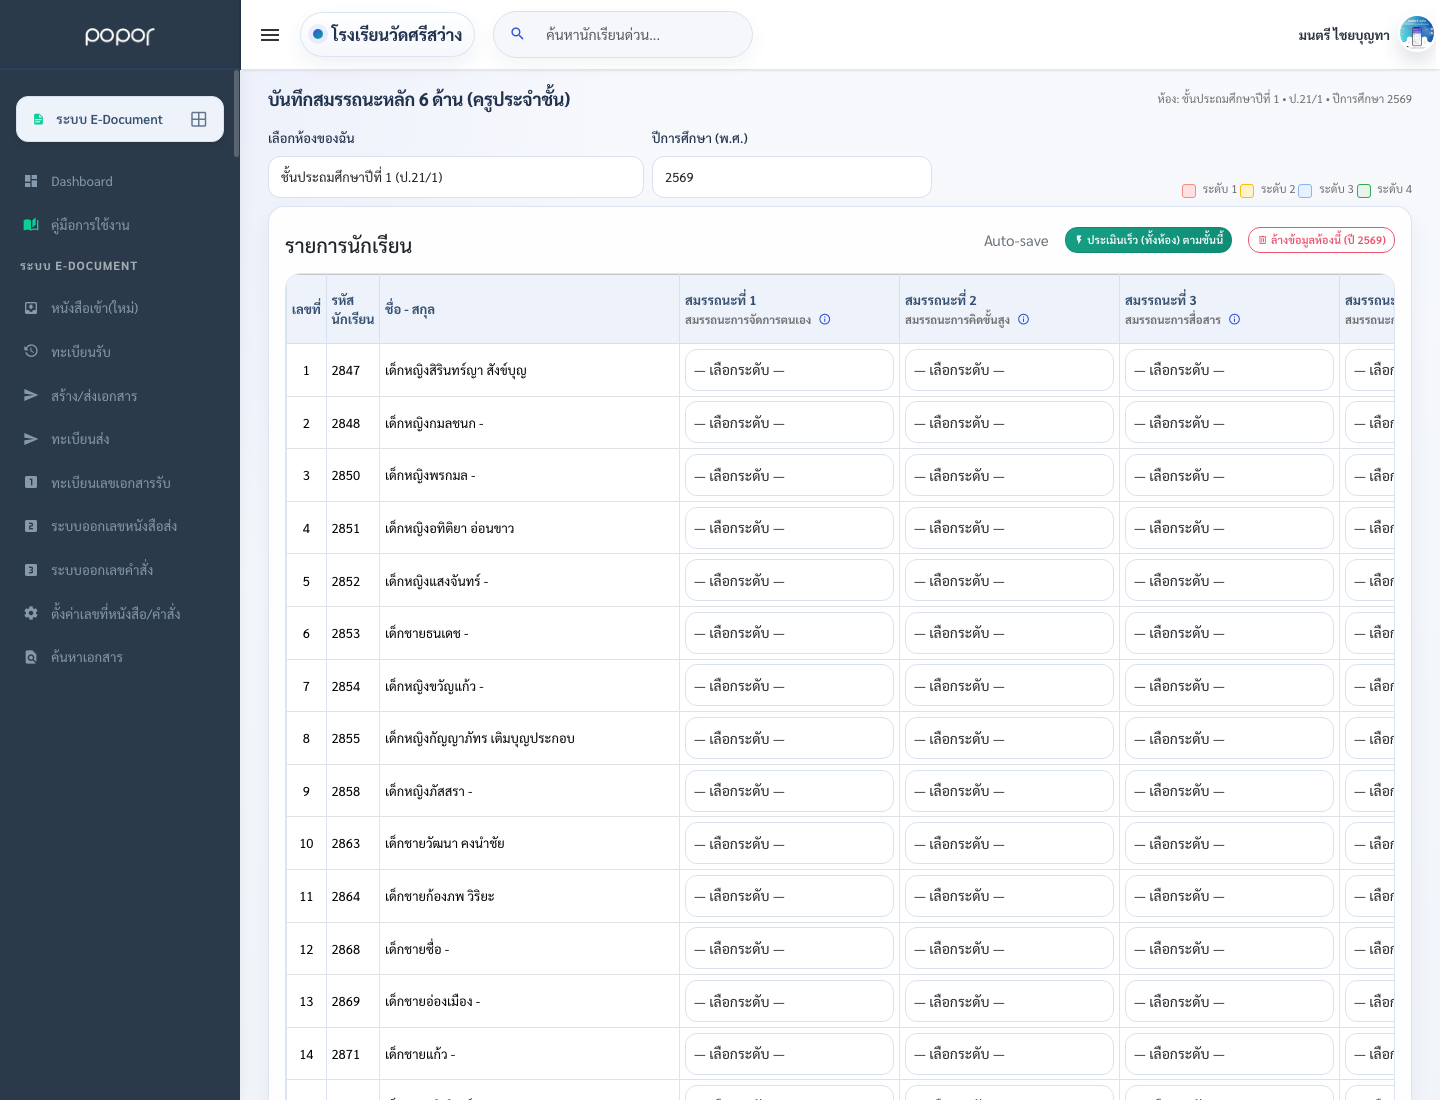Open สมรรถนะที่ 2 dropdown for เด็กหญิงแสงจันทร์

tap(1009, 581)
